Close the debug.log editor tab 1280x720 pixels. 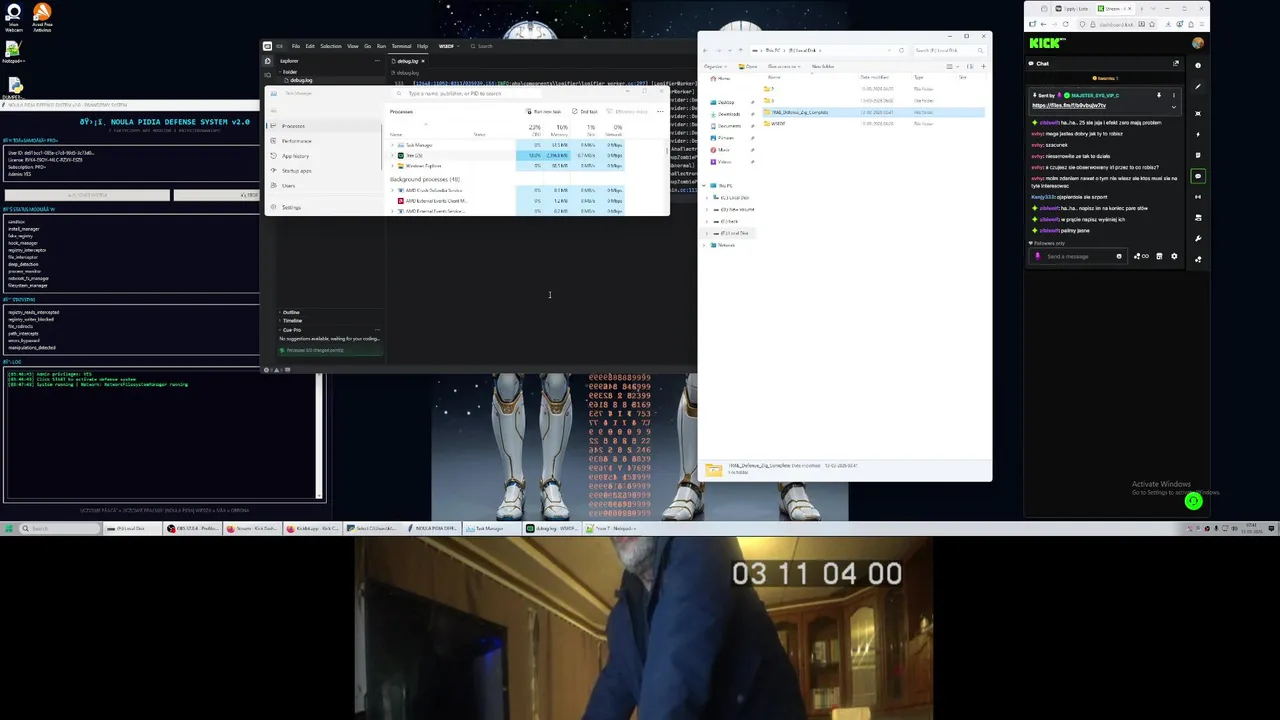(422, 61)
